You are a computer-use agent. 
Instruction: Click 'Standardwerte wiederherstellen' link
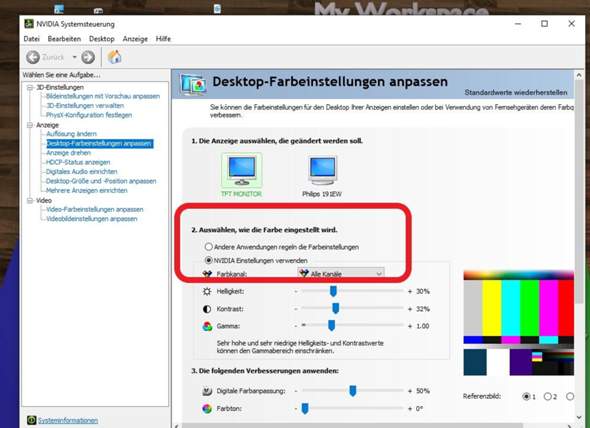[515, 93]
